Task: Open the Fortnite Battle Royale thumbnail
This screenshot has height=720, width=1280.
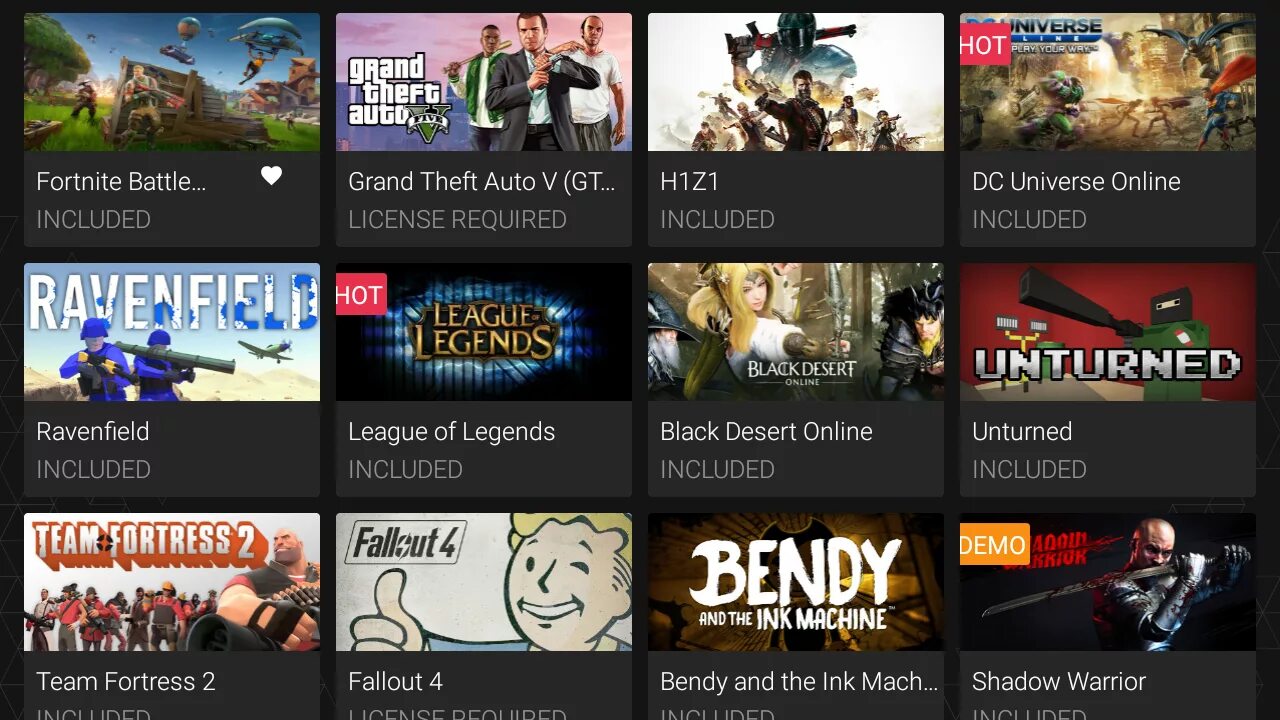Action: coord(172,82)
